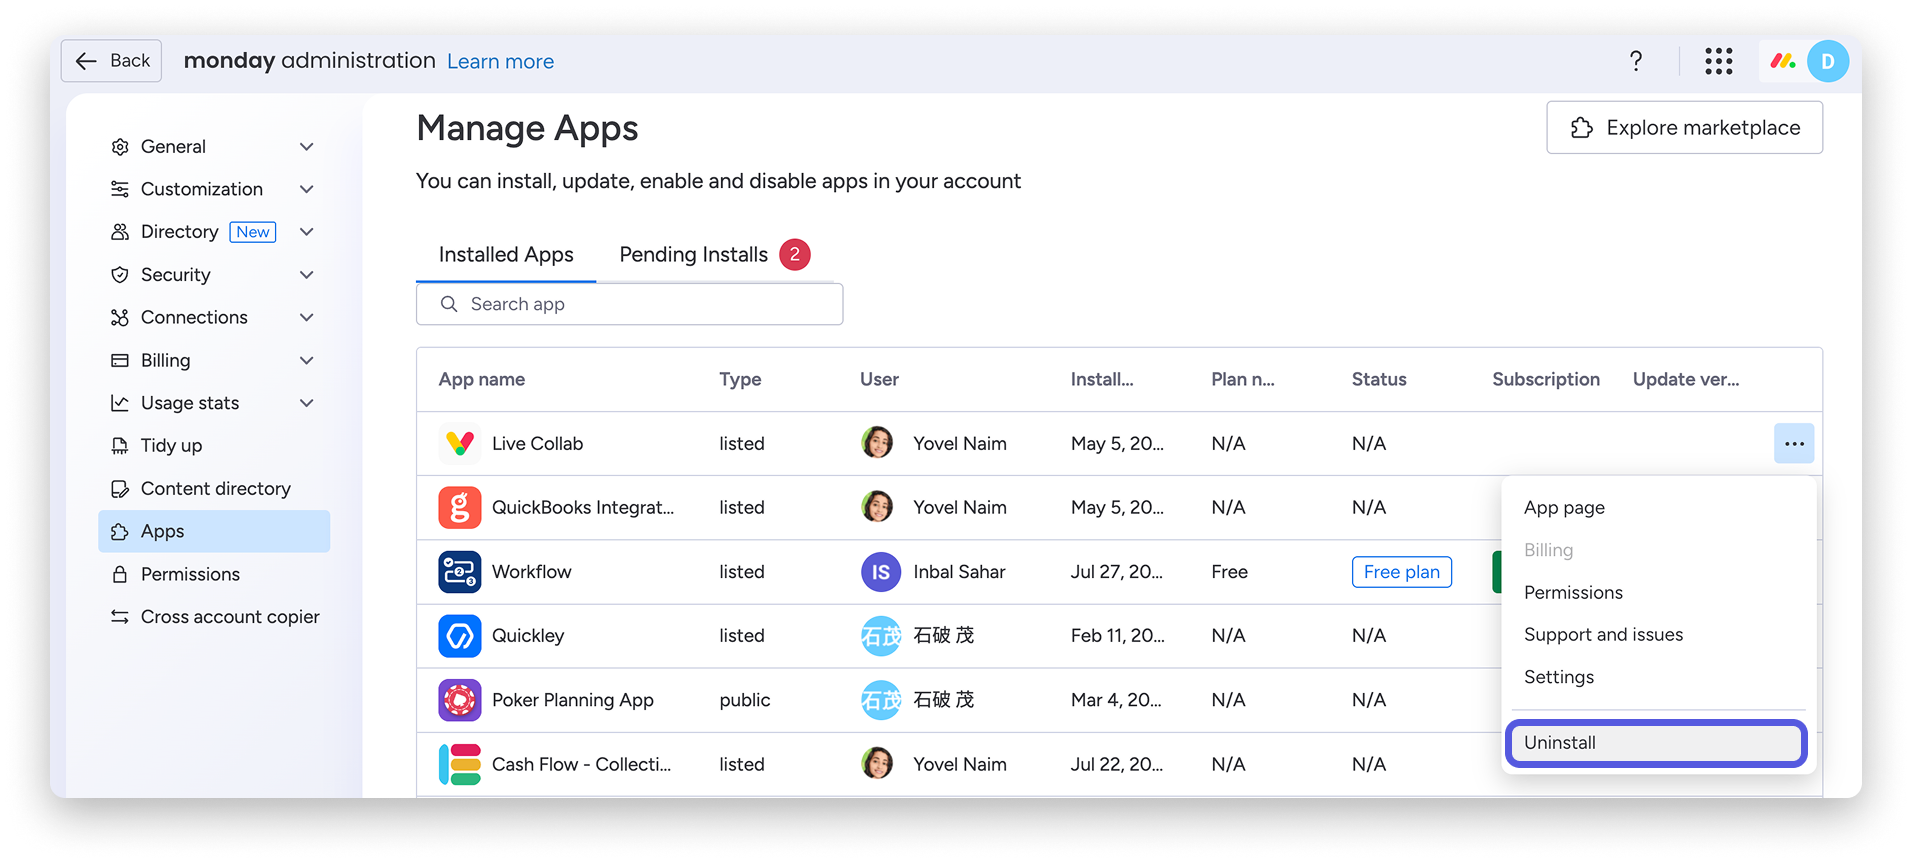Viewport: 1912px width, 863px height.
Task: Click the Live Collab app icon
Action: [x=460, y=443]
